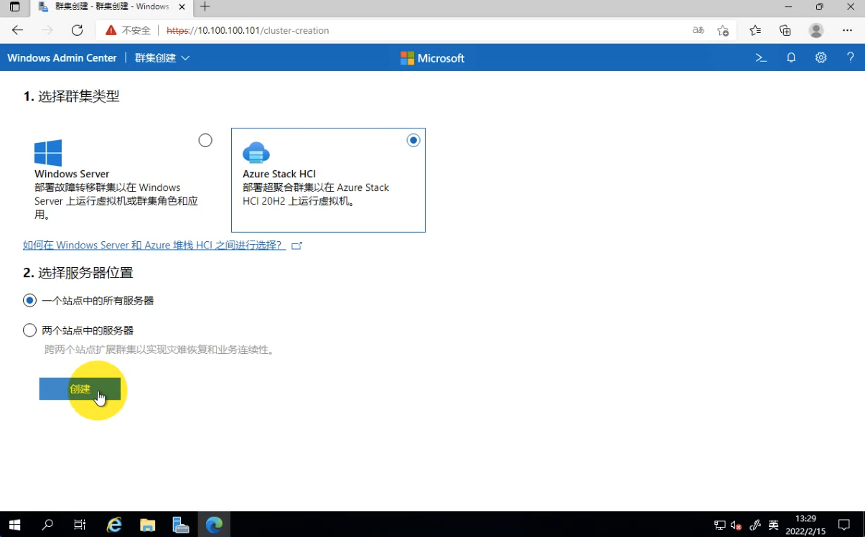Image resolution: width=866 pixels, height=537 pixels.
Task: Click the Windows Server logo tile
Action: pyautogui.click(x=48, y=152)
